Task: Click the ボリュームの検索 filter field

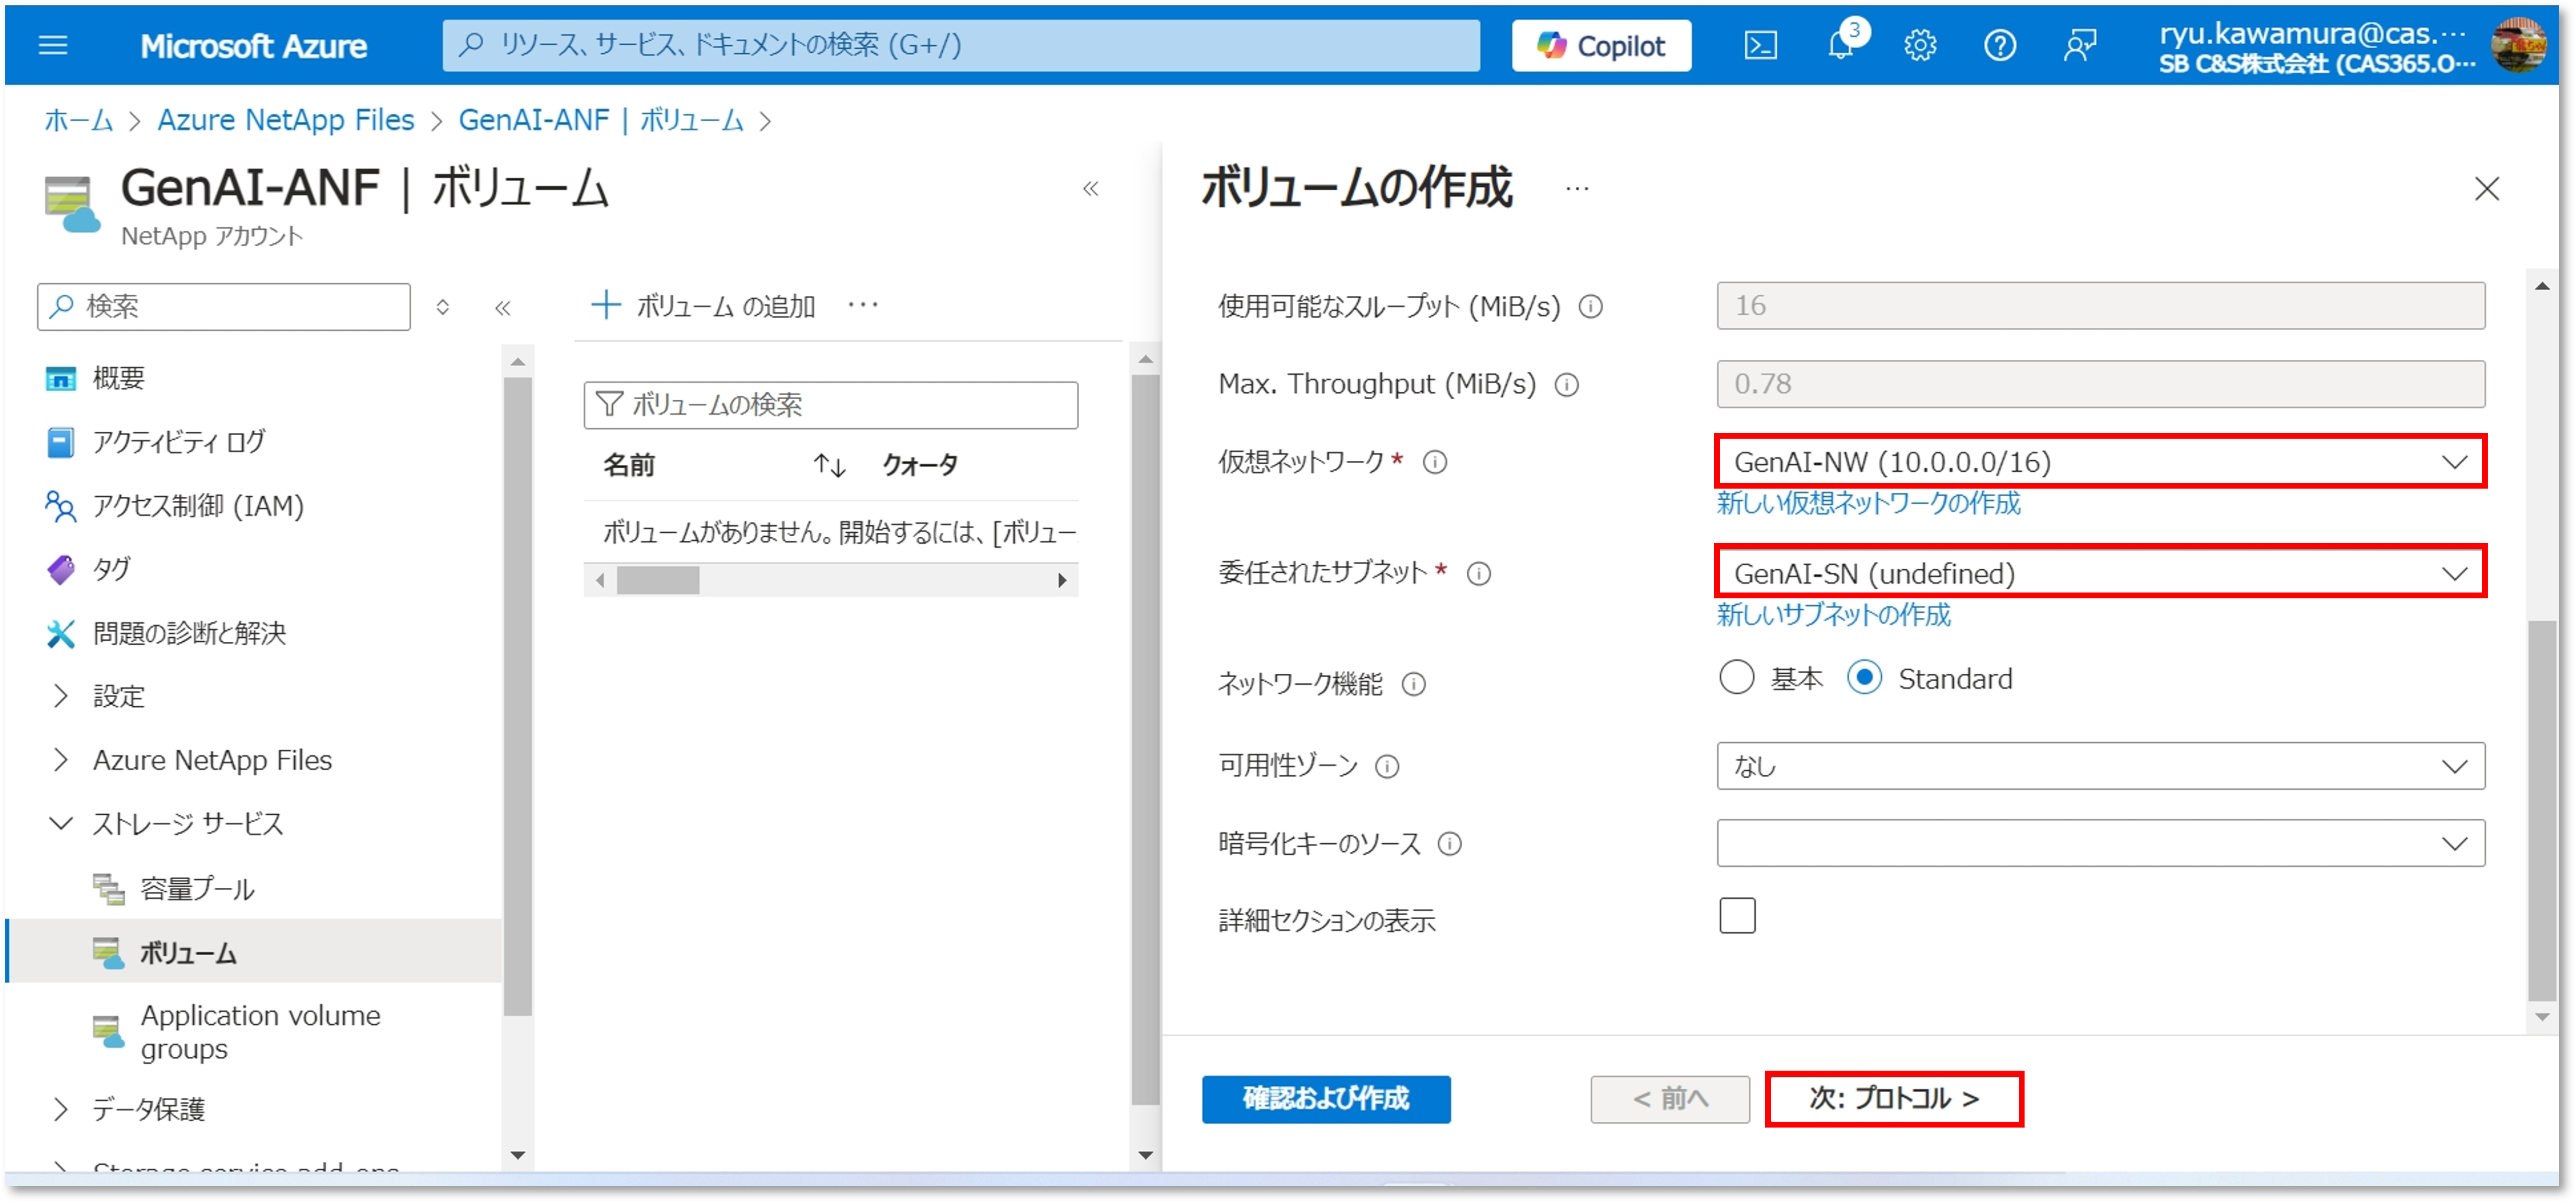Action: point(830,405)
